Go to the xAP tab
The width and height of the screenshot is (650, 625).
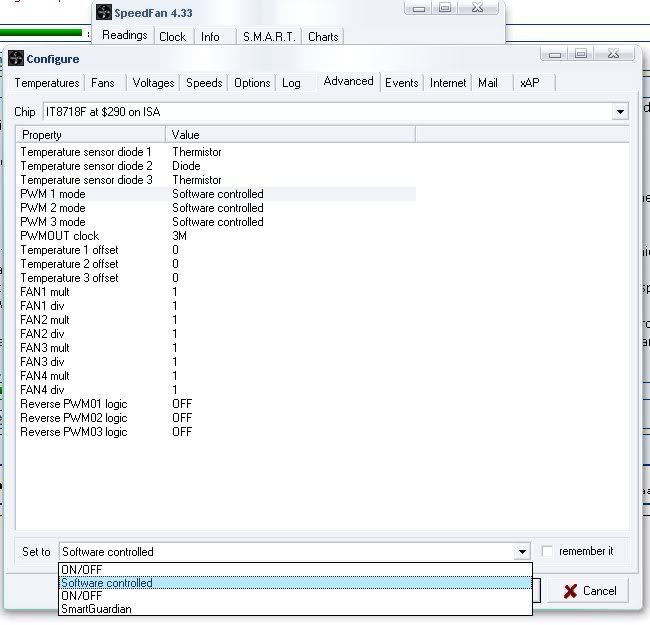530,83
